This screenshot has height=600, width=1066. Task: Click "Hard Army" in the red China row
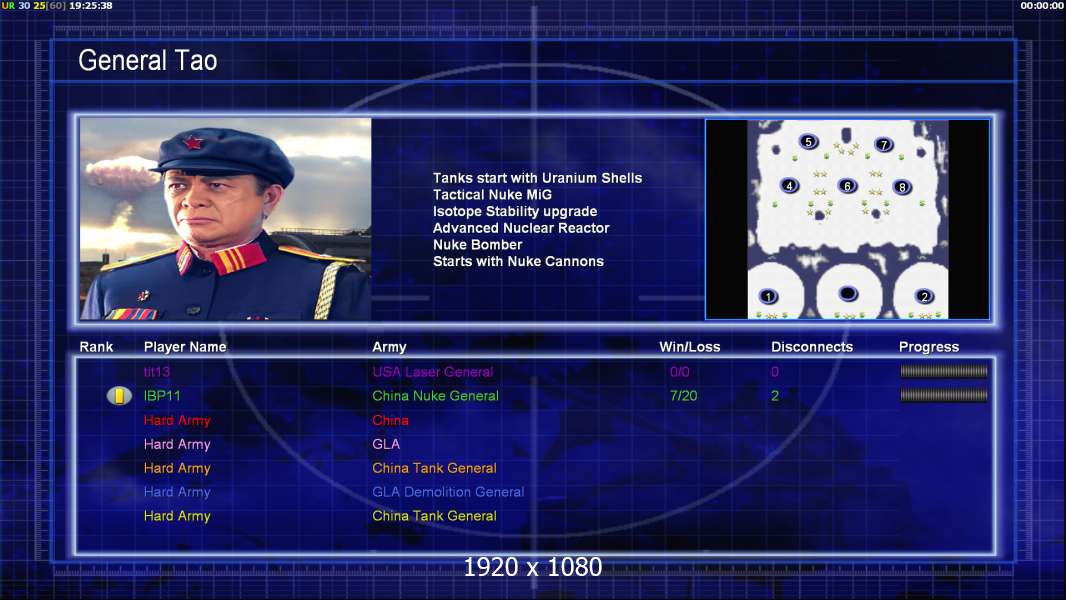pyautogui.click(x=177, y=421)
